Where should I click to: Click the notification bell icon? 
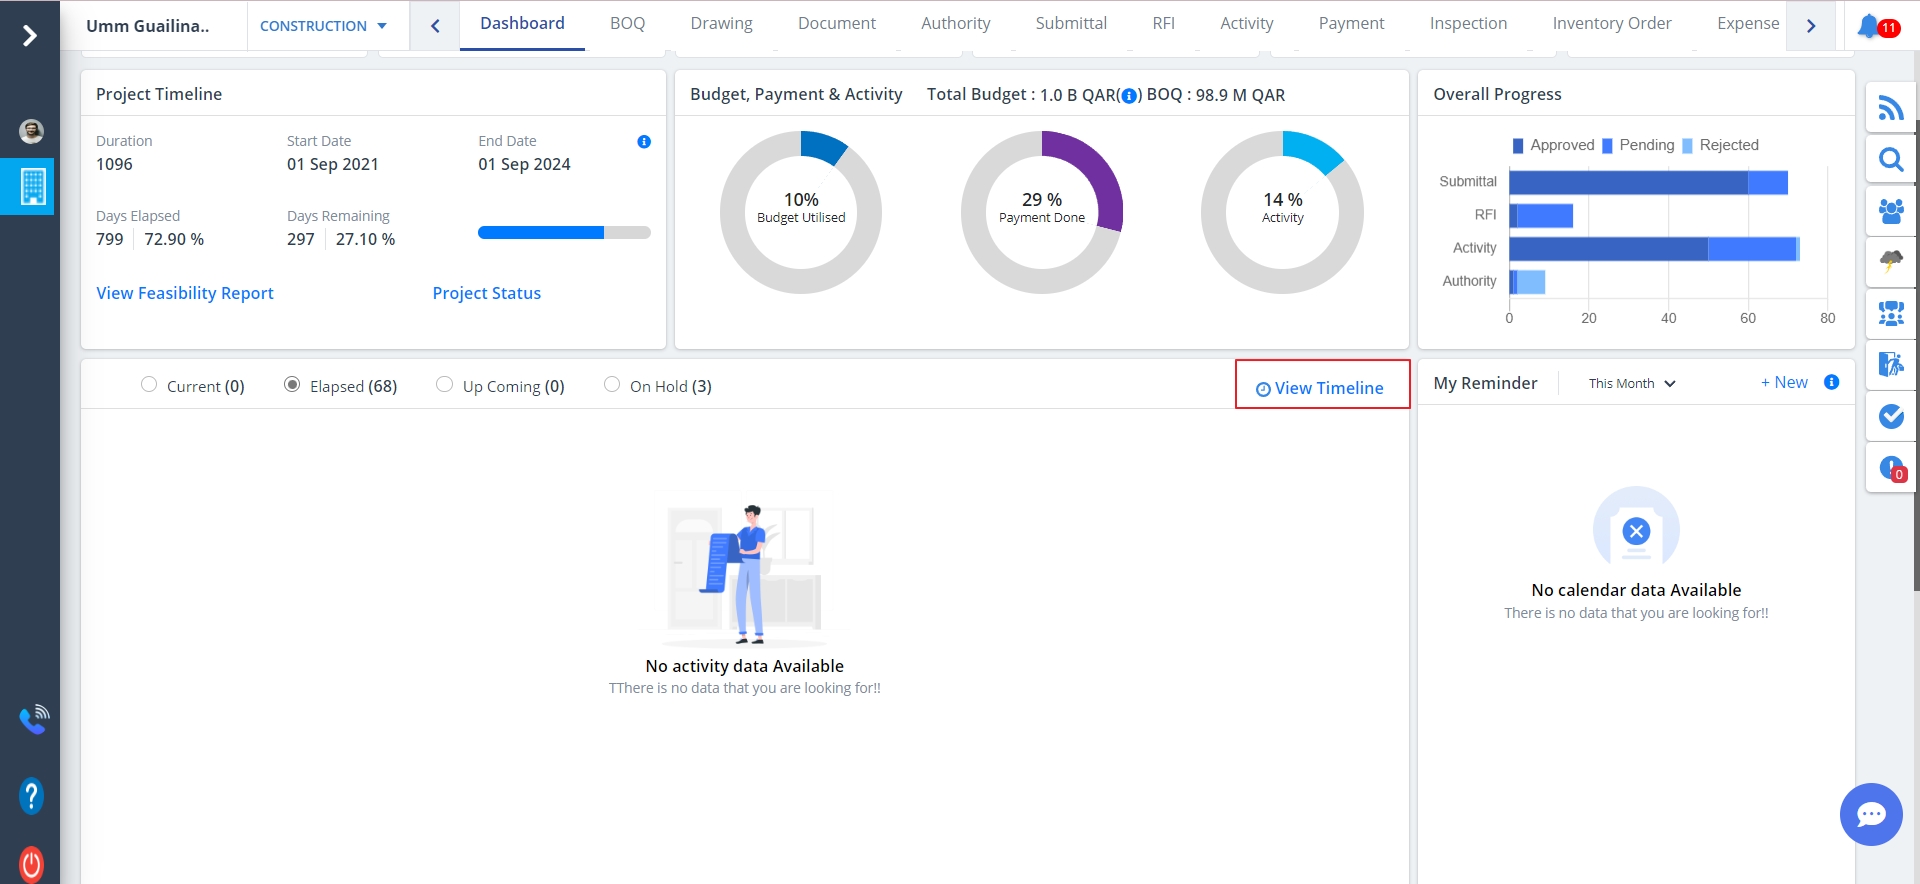tap(1870, 26)
